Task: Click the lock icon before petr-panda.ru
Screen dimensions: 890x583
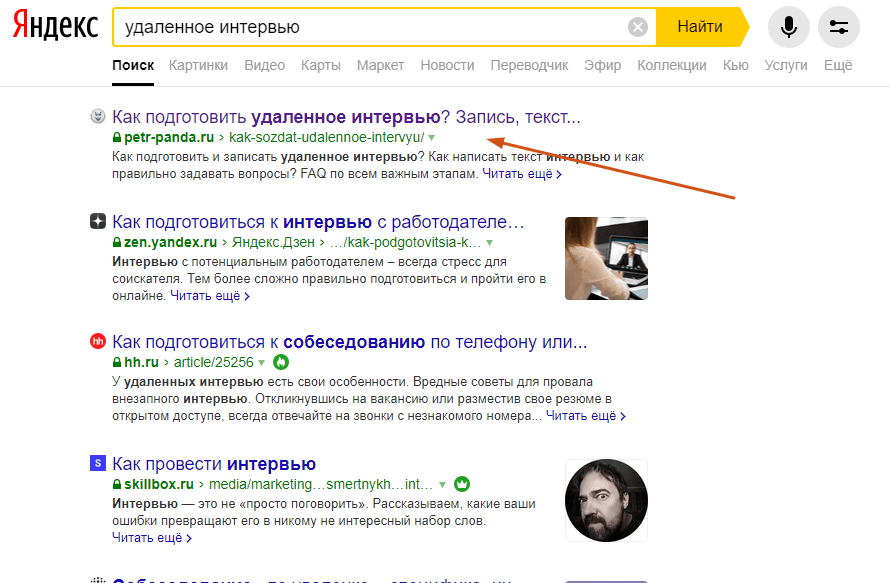Action: 117,137
